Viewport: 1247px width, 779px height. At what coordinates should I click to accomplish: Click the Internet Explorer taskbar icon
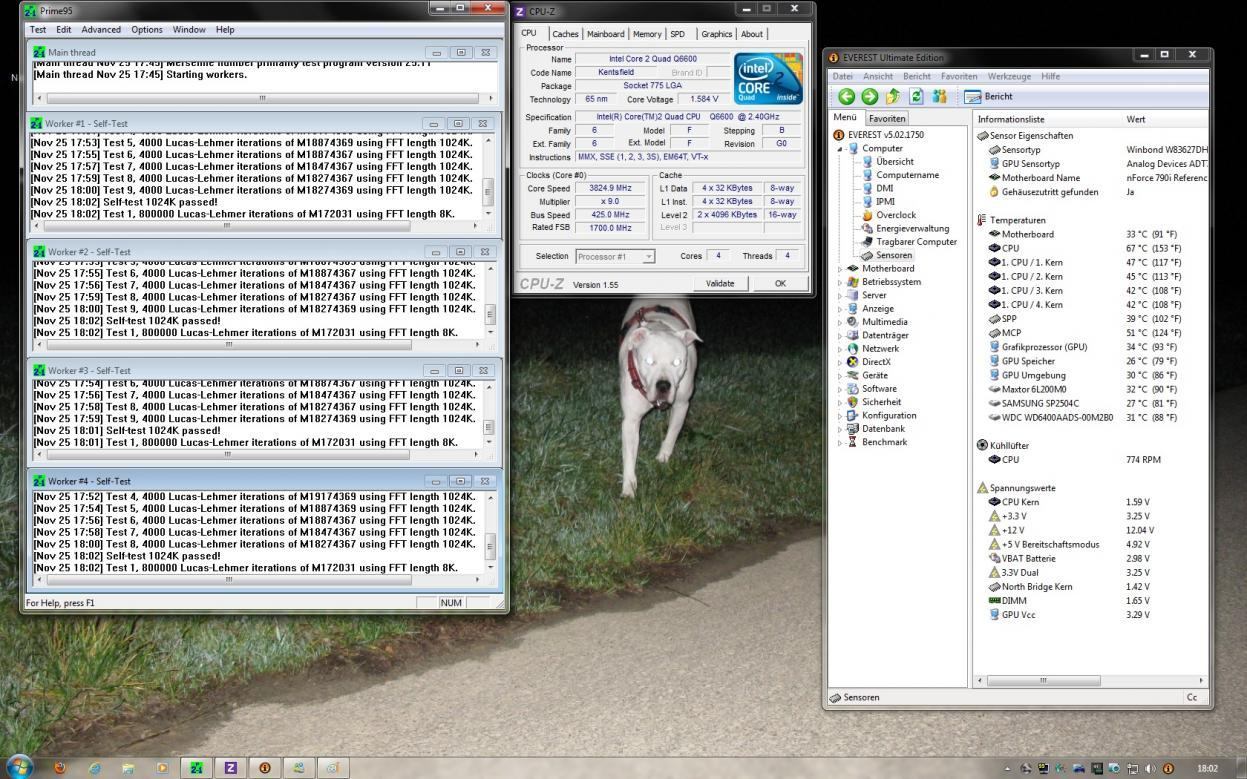point(95,768)
